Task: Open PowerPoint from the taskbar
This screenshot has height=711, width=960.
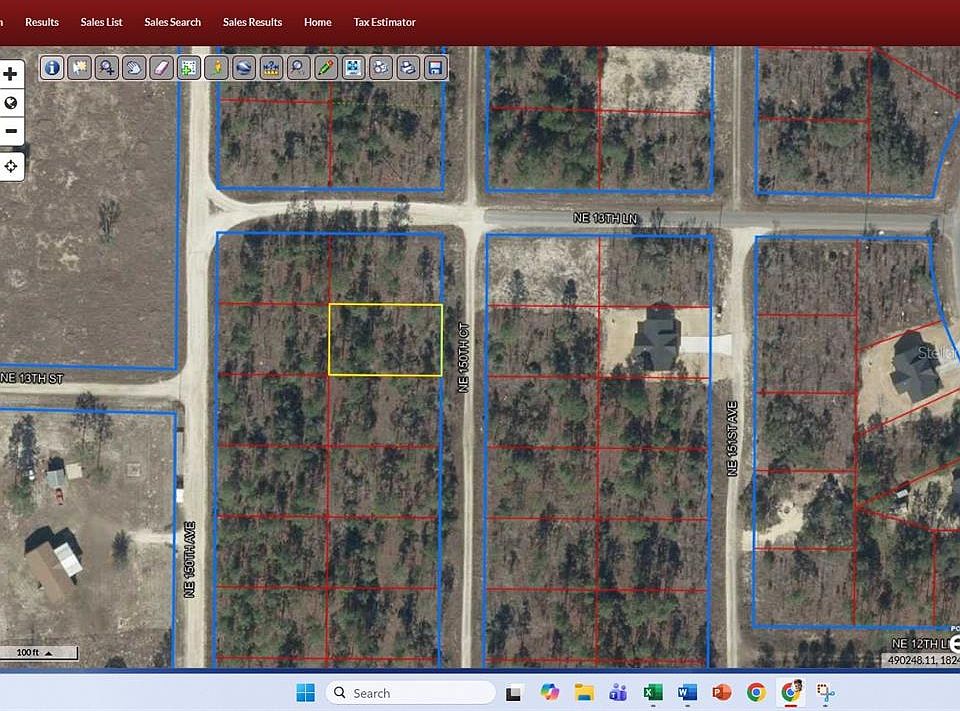Action: (x=722, y=693)
